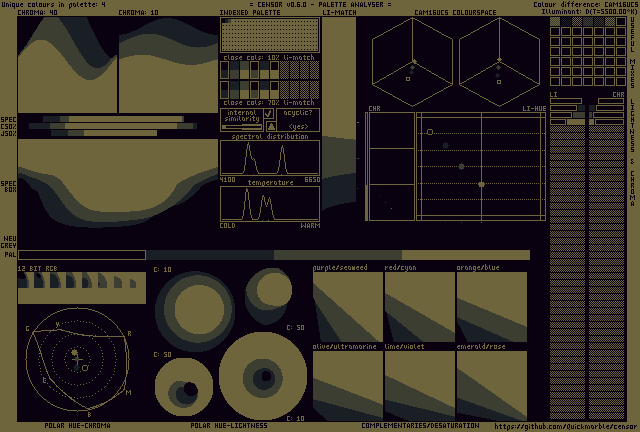640x432 pixels.
Task: Click the 12 bit RGB strip preview
Action: 82,288
